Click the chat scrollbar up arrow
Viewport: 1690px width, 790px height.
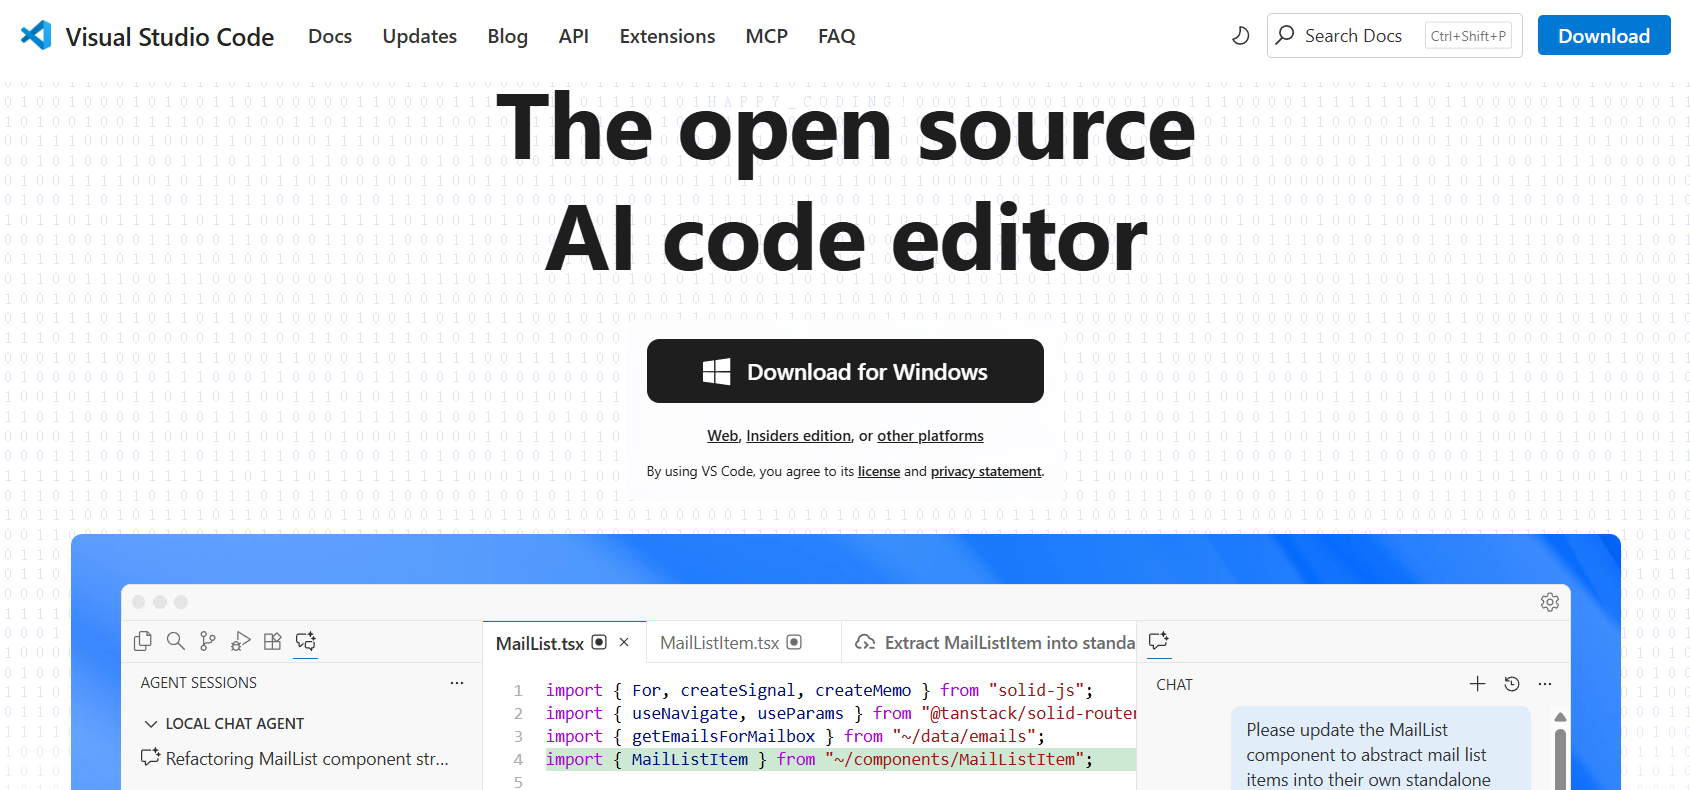tap(1560, 717)
